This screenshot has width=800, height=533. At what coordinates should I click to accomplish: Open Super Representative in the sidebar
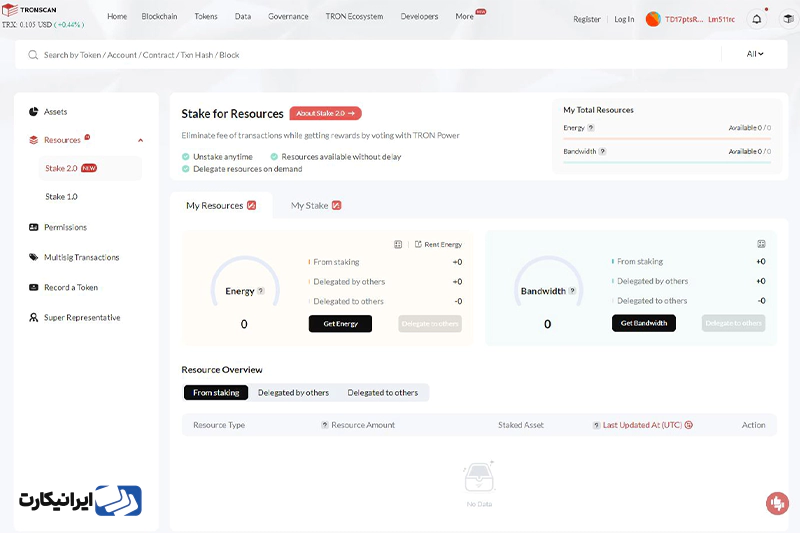[82, 317]
